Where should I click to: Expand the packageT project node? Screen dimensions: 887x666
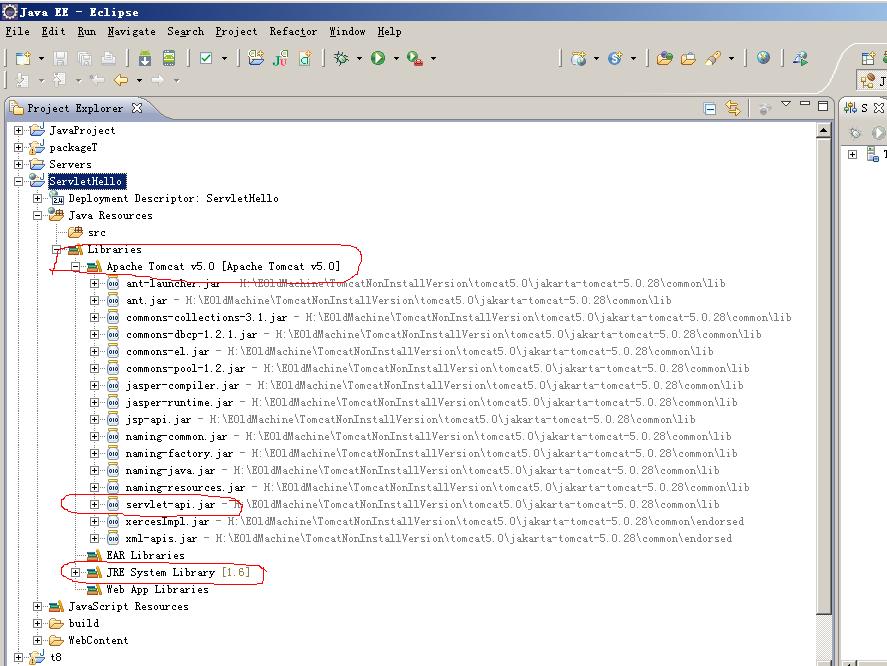[x=19, y=147]
